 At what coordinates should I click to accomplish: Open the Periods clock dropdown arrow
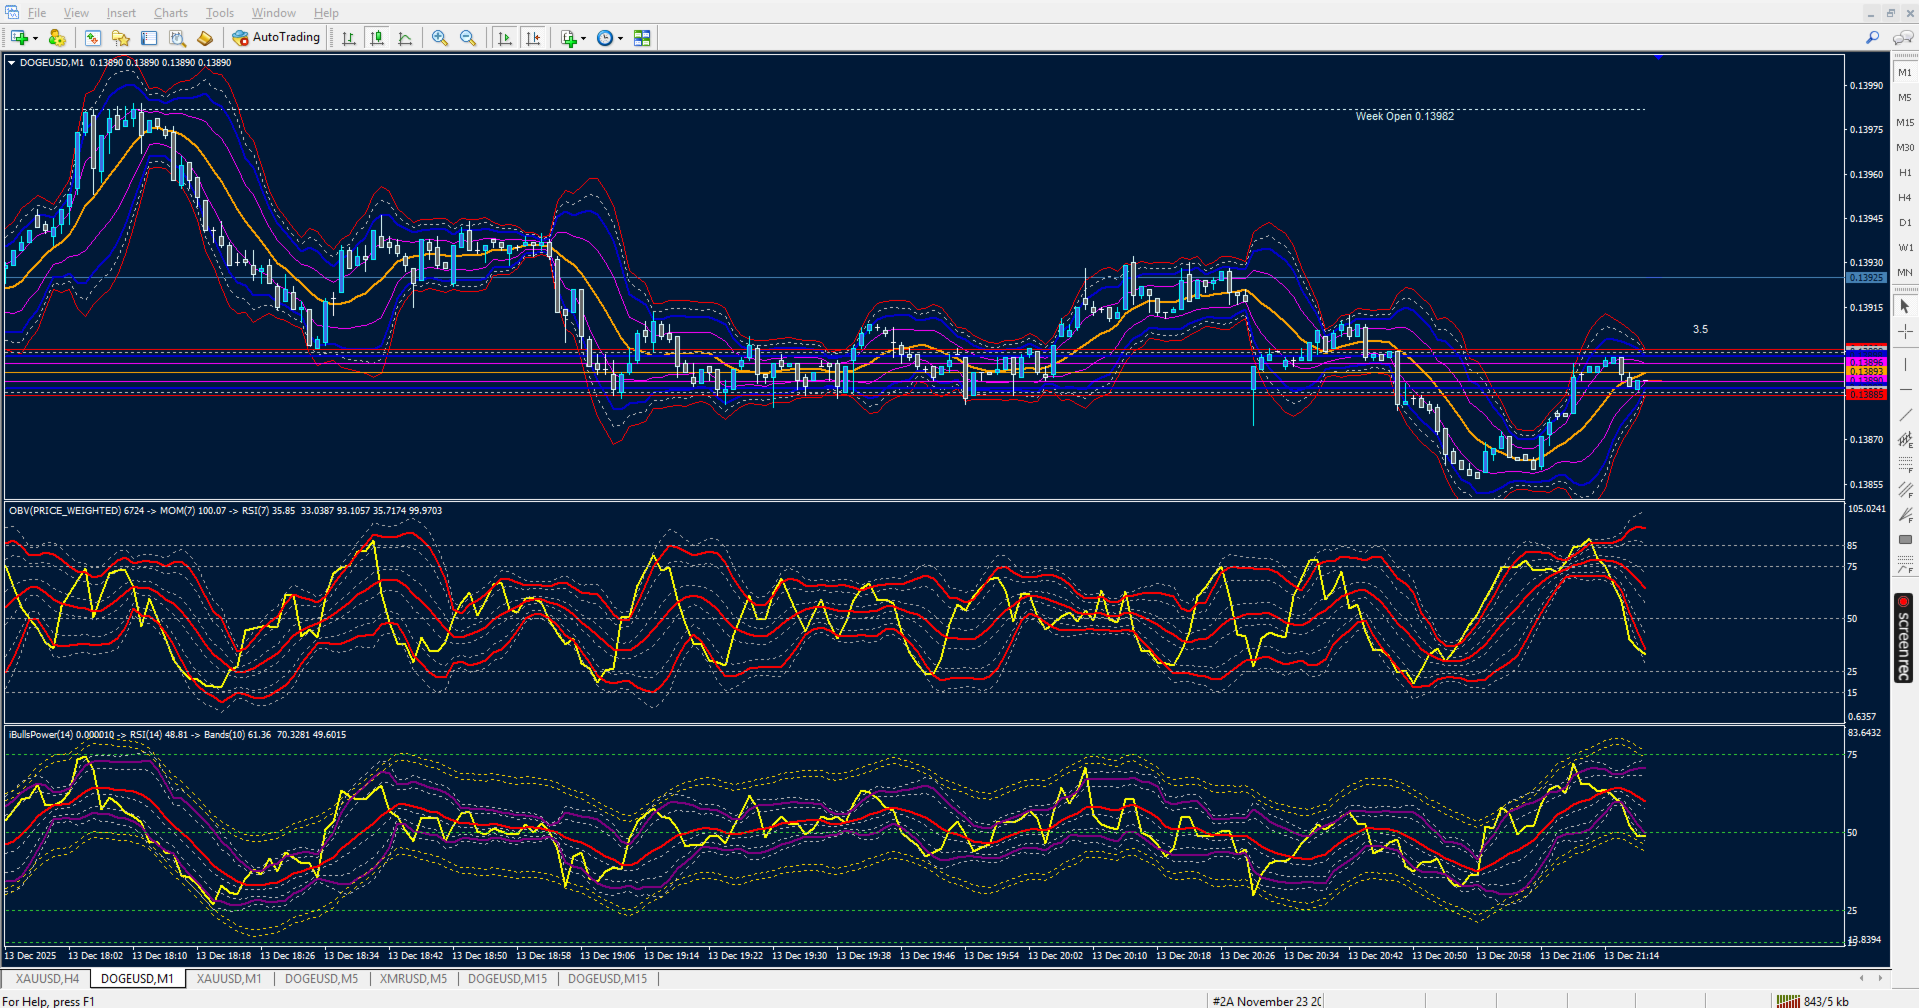tap(620, 38)
